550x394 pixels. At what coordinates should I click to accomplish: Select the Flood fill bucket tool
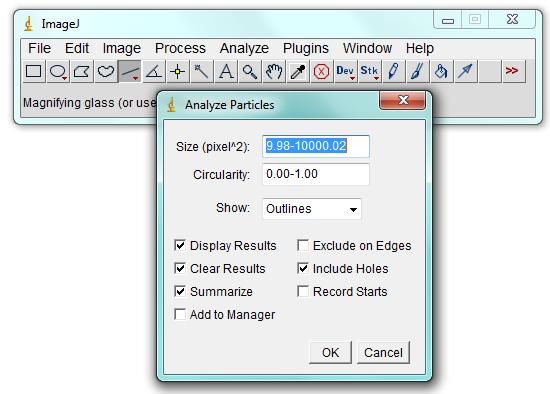(x=441, y=71)
